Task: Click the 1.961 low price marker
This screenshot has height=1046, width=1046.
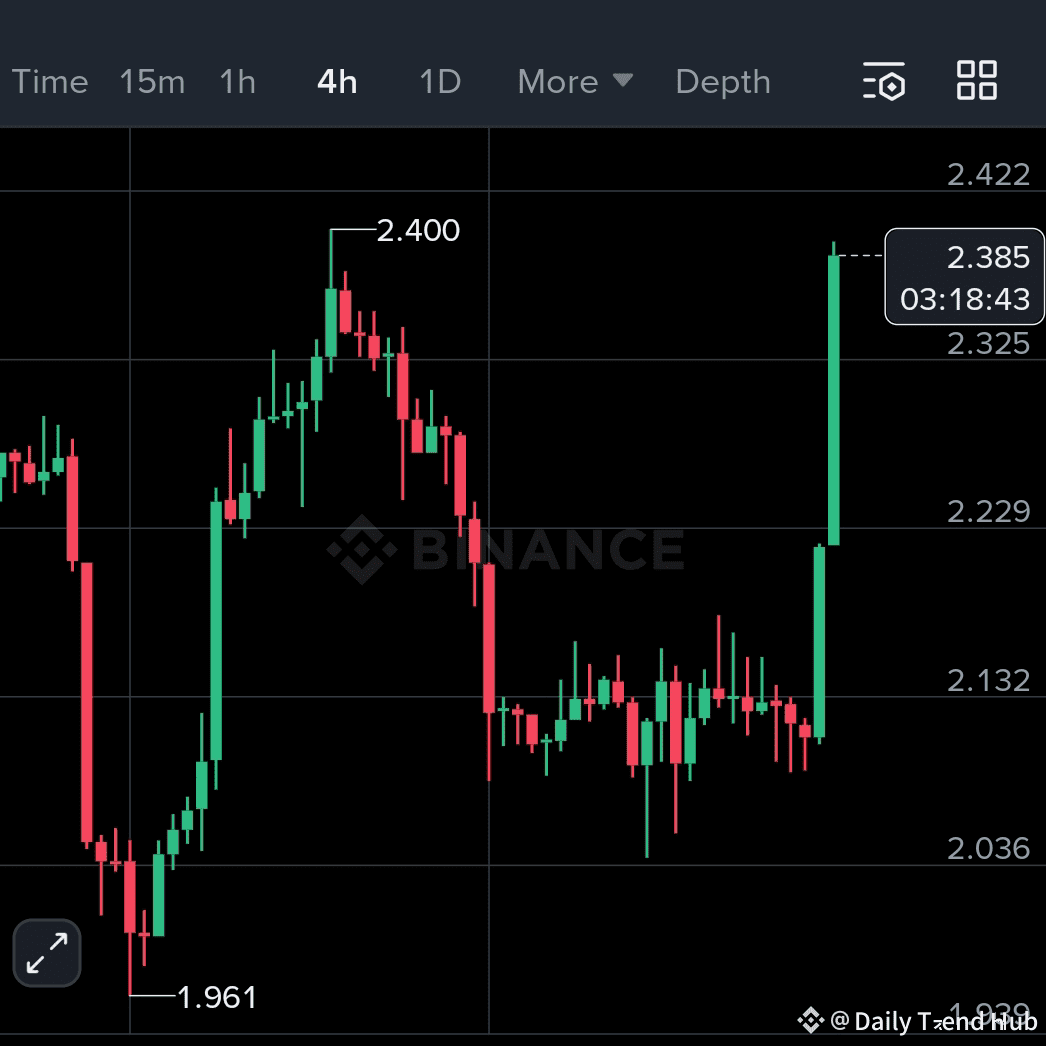Action: pos(216,997)
